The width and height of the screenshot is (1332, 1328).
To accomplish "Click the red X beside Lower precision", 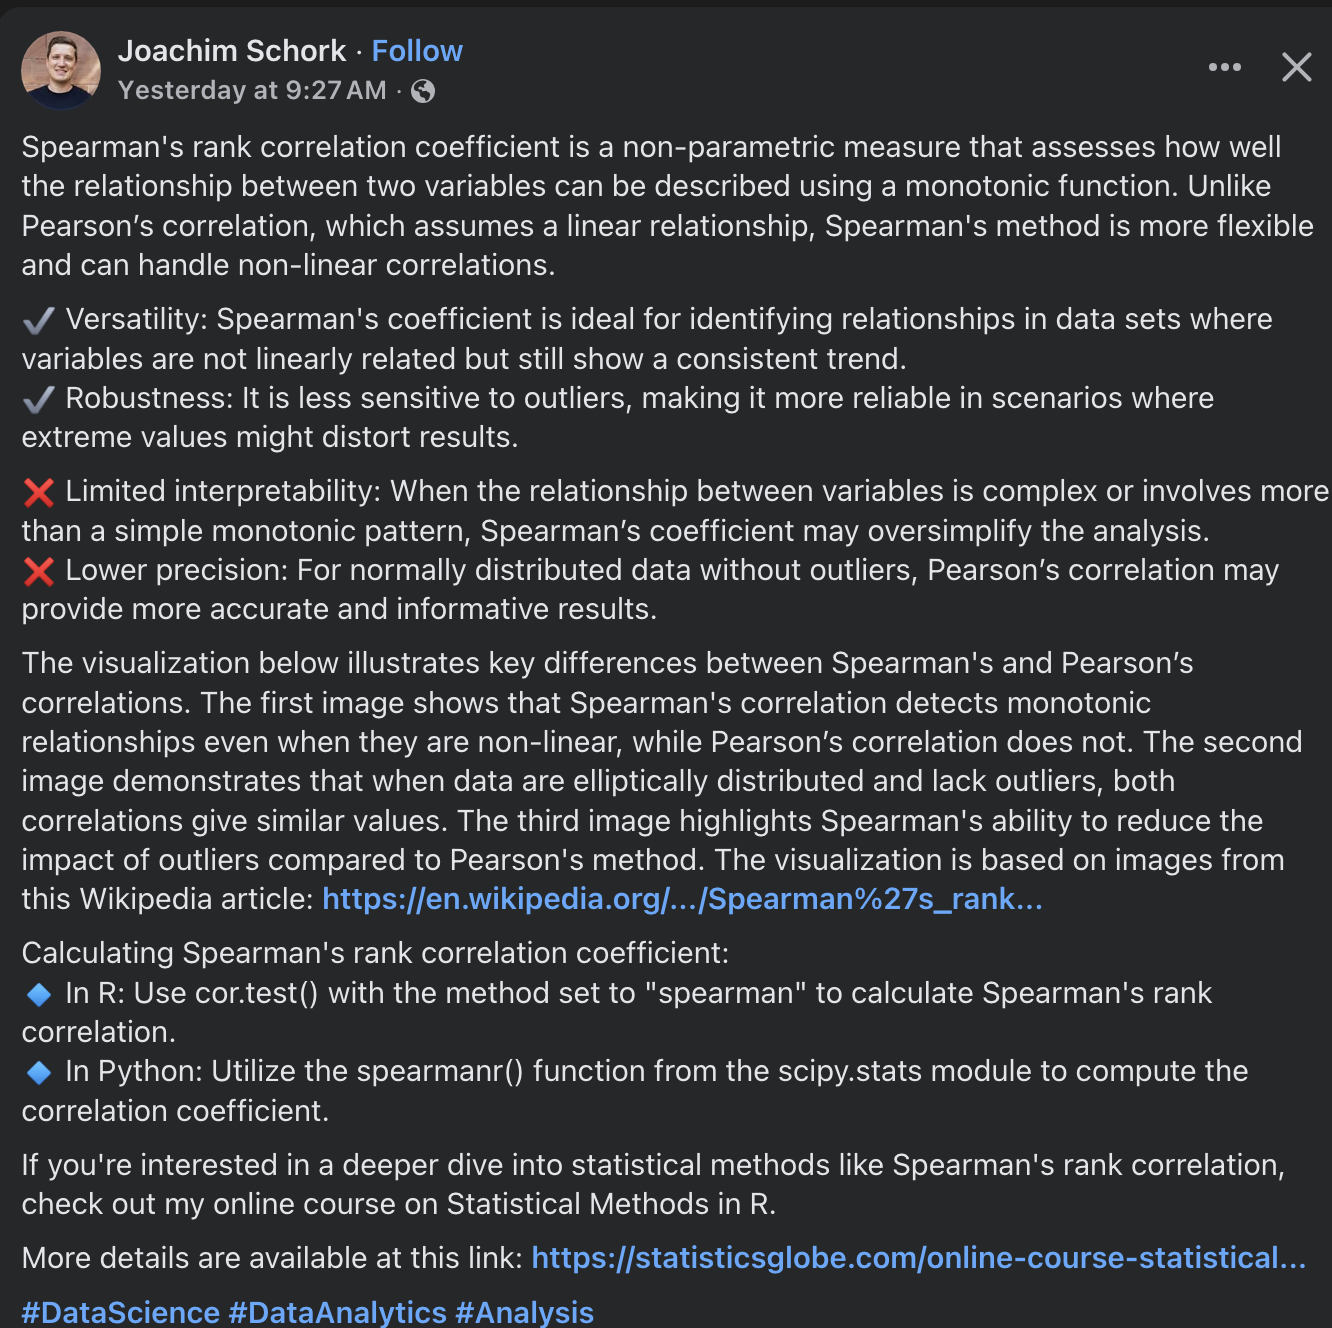I will (39, 571).
